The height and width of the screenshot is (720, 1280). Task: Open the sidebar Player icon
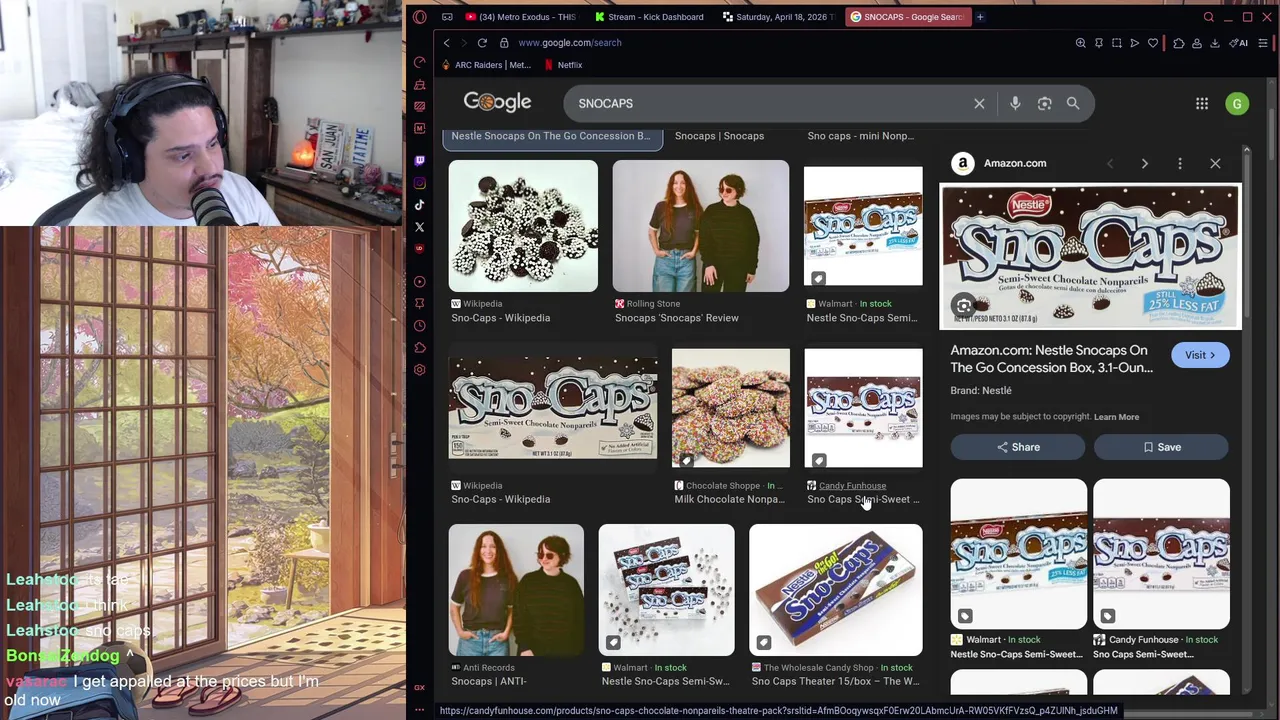coord(419,282)
